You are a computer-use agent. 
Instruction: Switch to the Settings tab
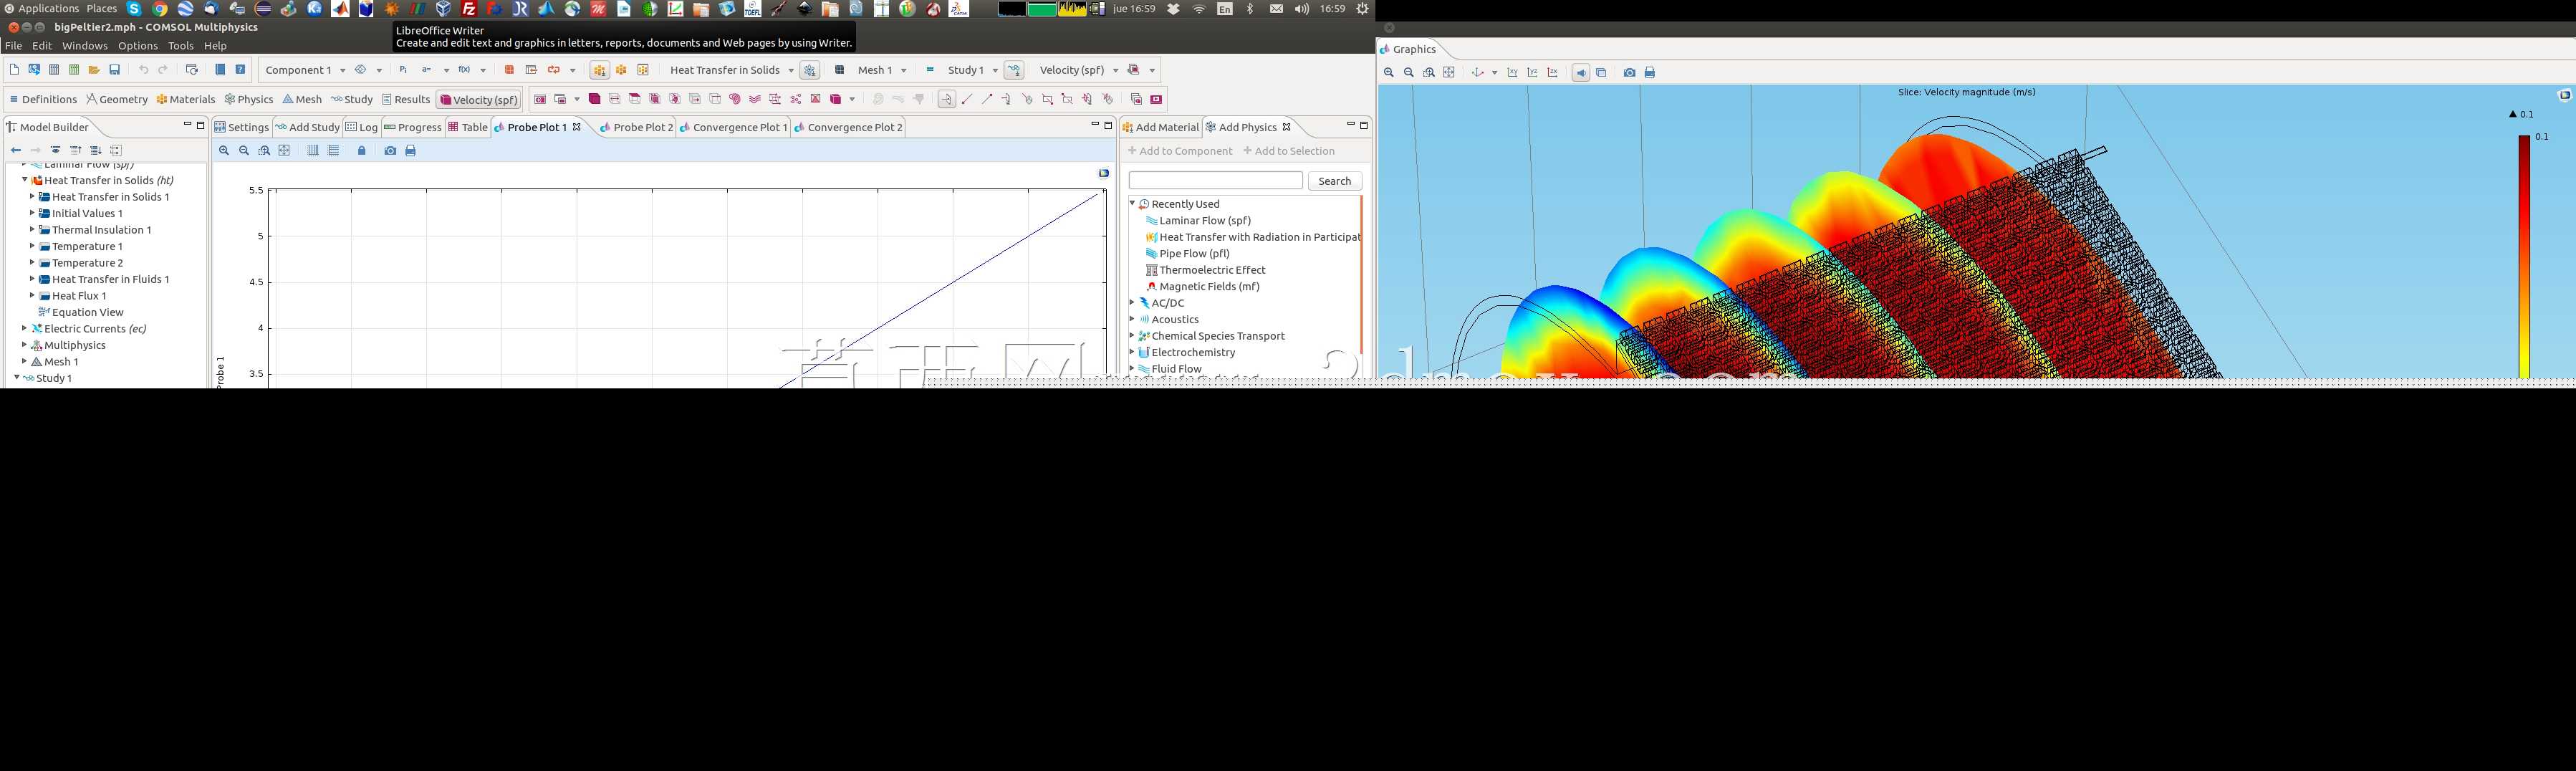pos(242,127)
